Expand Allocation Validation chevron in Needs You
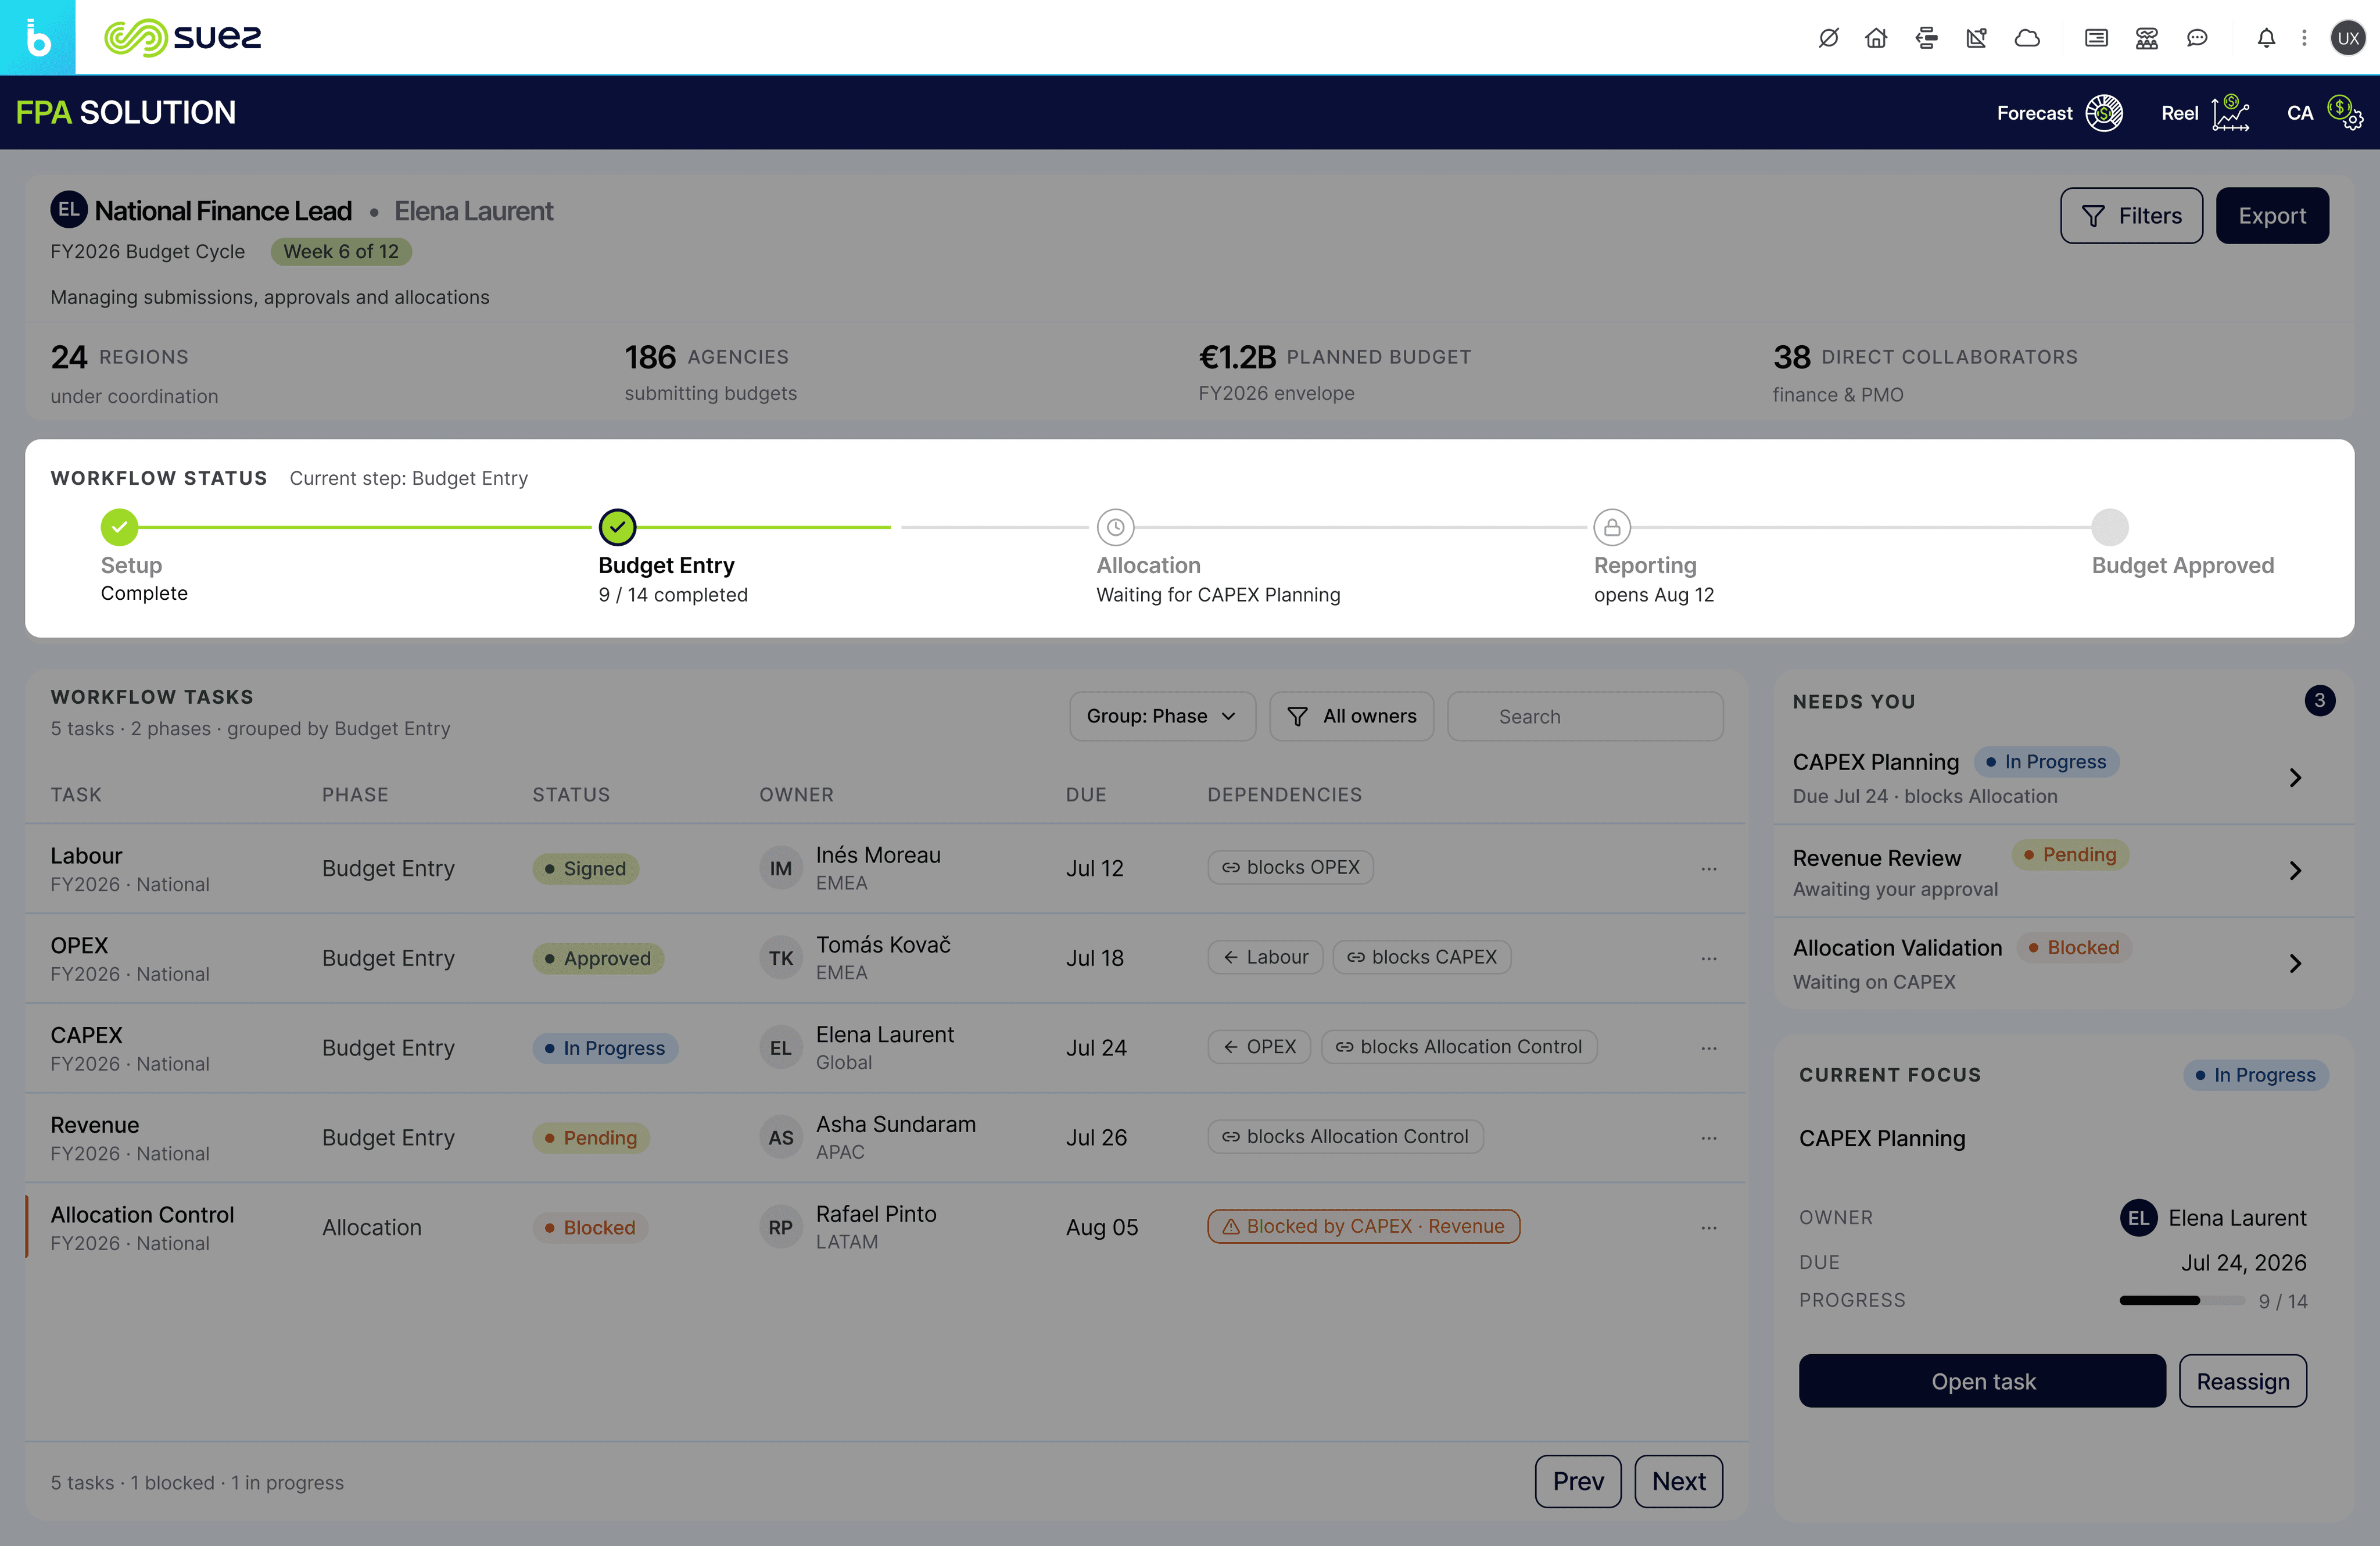The width and height of the screenshot is (2380, 1546). point(2295,964)
